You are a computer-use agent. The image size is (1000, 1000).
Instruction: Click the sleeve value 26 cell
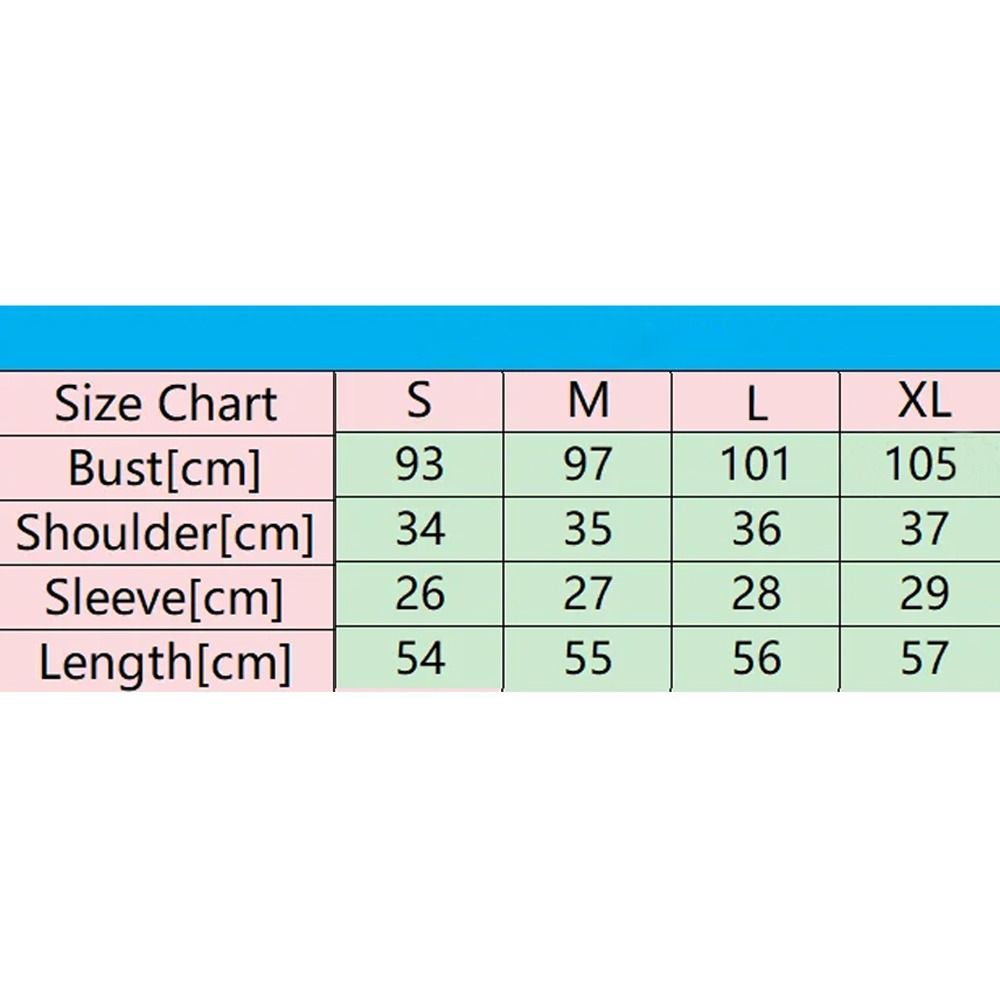tap(419, 594)
